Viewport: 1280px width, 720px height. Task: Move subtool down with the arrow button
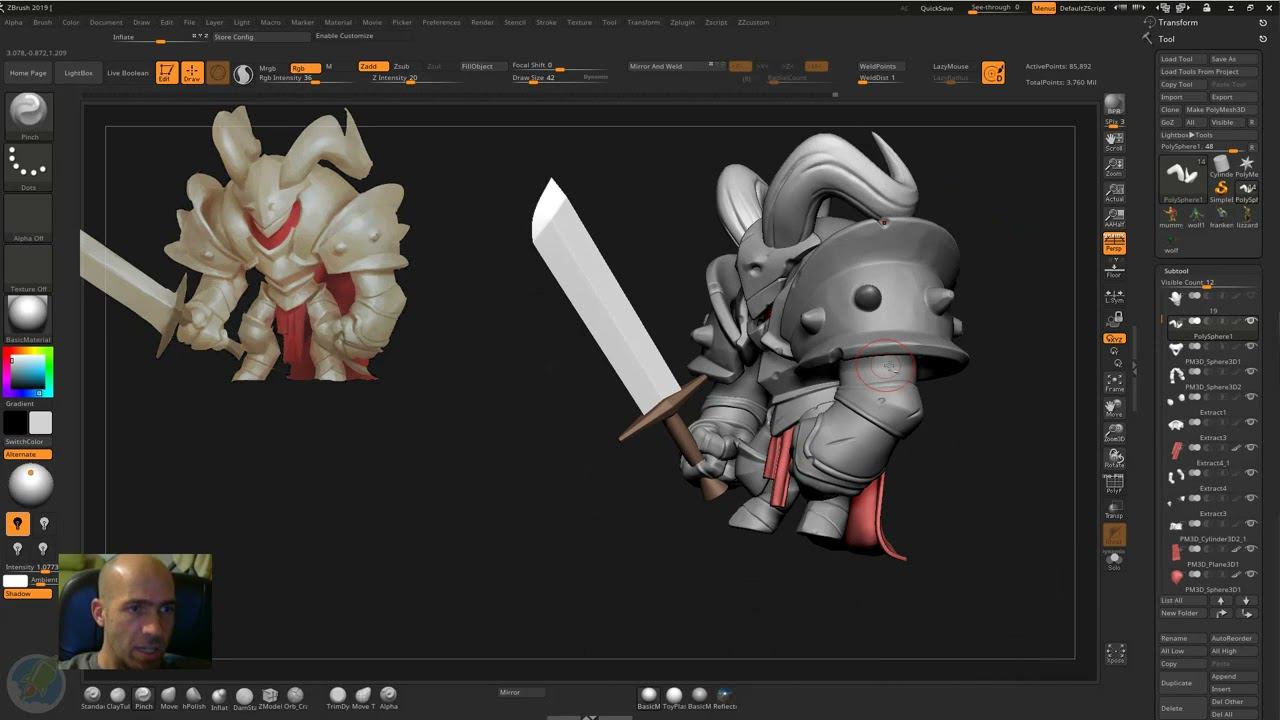click(1245, 601)
